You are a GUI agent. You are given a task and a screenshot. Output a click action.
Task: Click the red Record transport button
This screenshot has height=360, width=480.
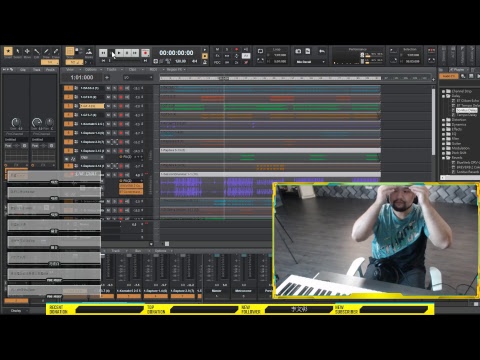click(x=145, y=53)
